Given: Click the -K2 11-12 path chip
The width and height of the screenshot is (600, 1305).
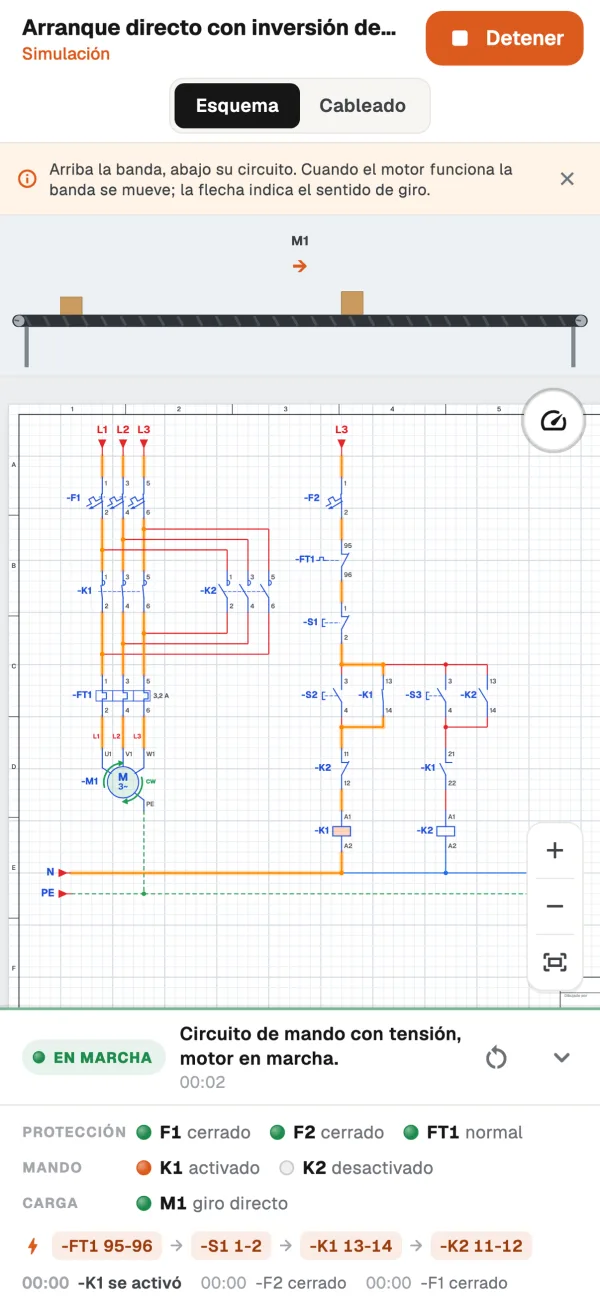Looking at the screenshot, I should tap(482, 1246).
